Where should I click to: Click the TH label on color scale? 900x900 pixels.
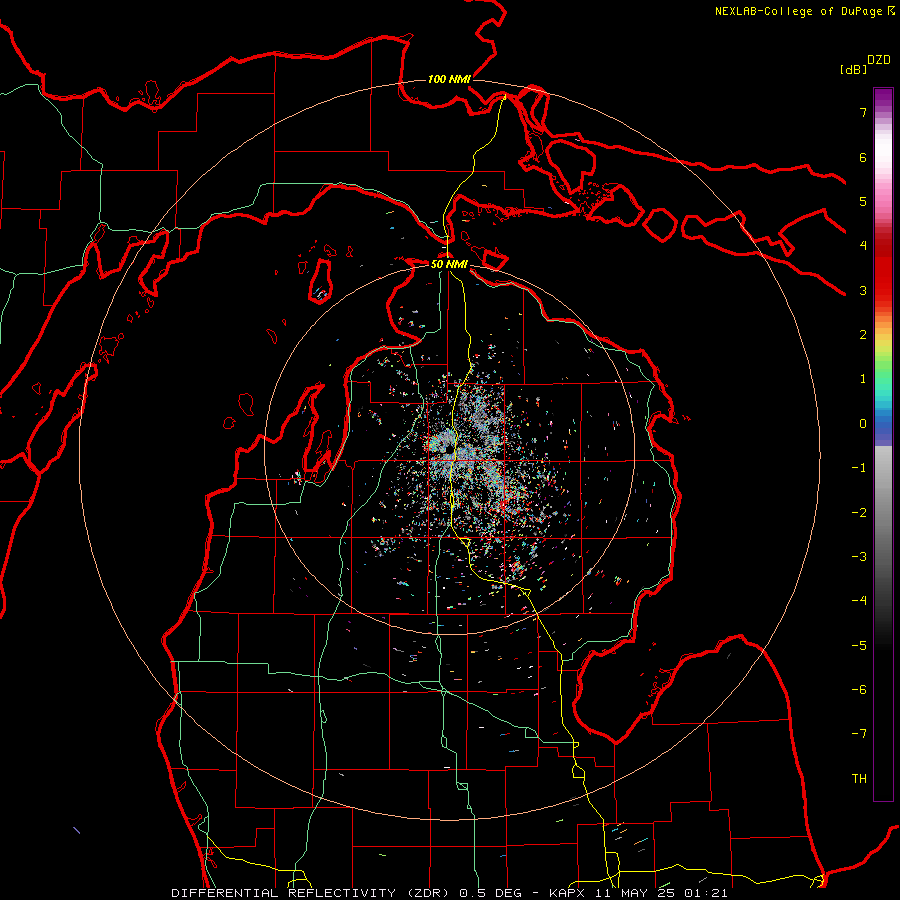[859, 778]
